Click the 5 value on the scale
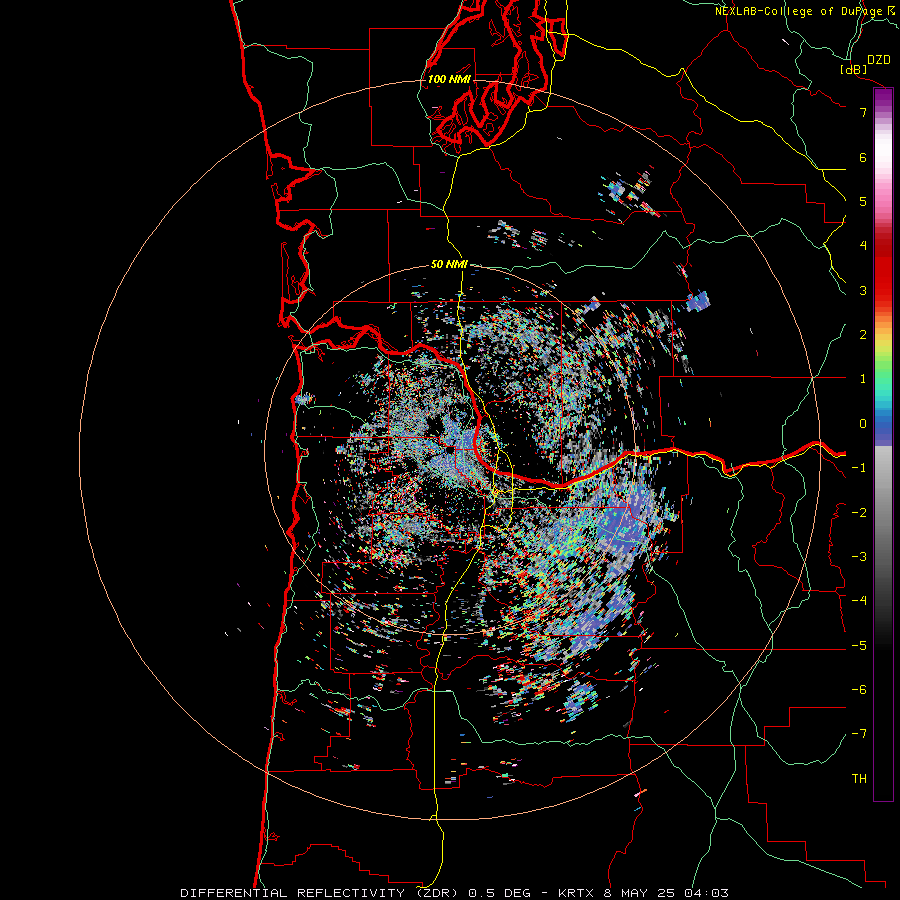900x900 pixels. tap(863, 201)
